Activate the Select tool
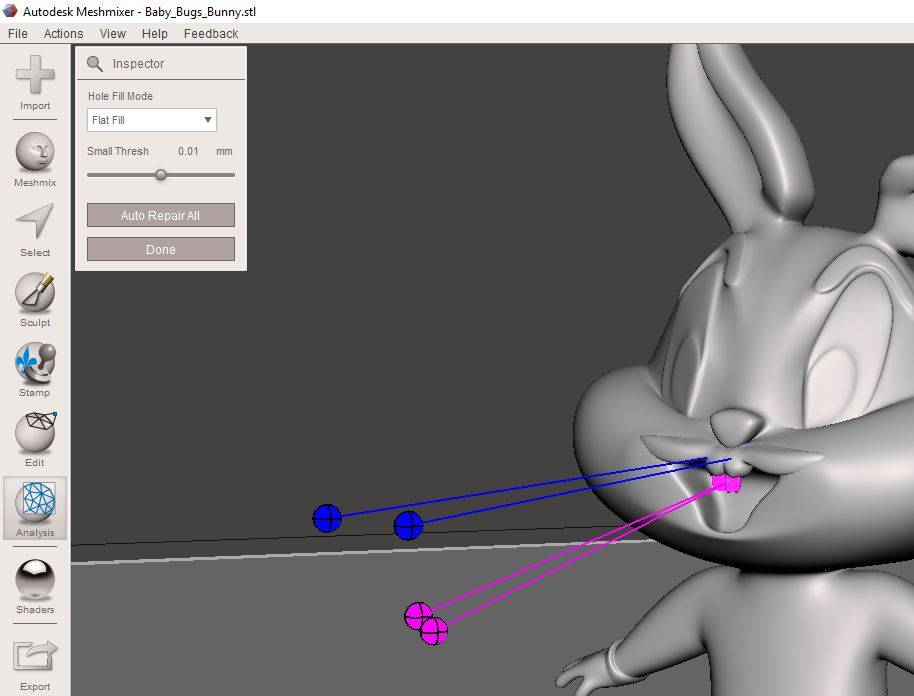Image resolution: width=914 pixels, height=696 pixels. point(35,230)
